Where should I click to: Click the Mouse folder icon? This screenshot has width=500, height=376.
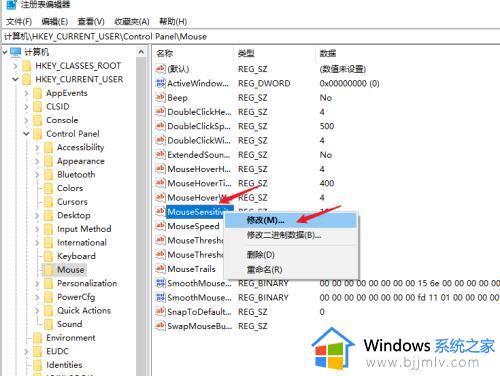coord(49,270)
